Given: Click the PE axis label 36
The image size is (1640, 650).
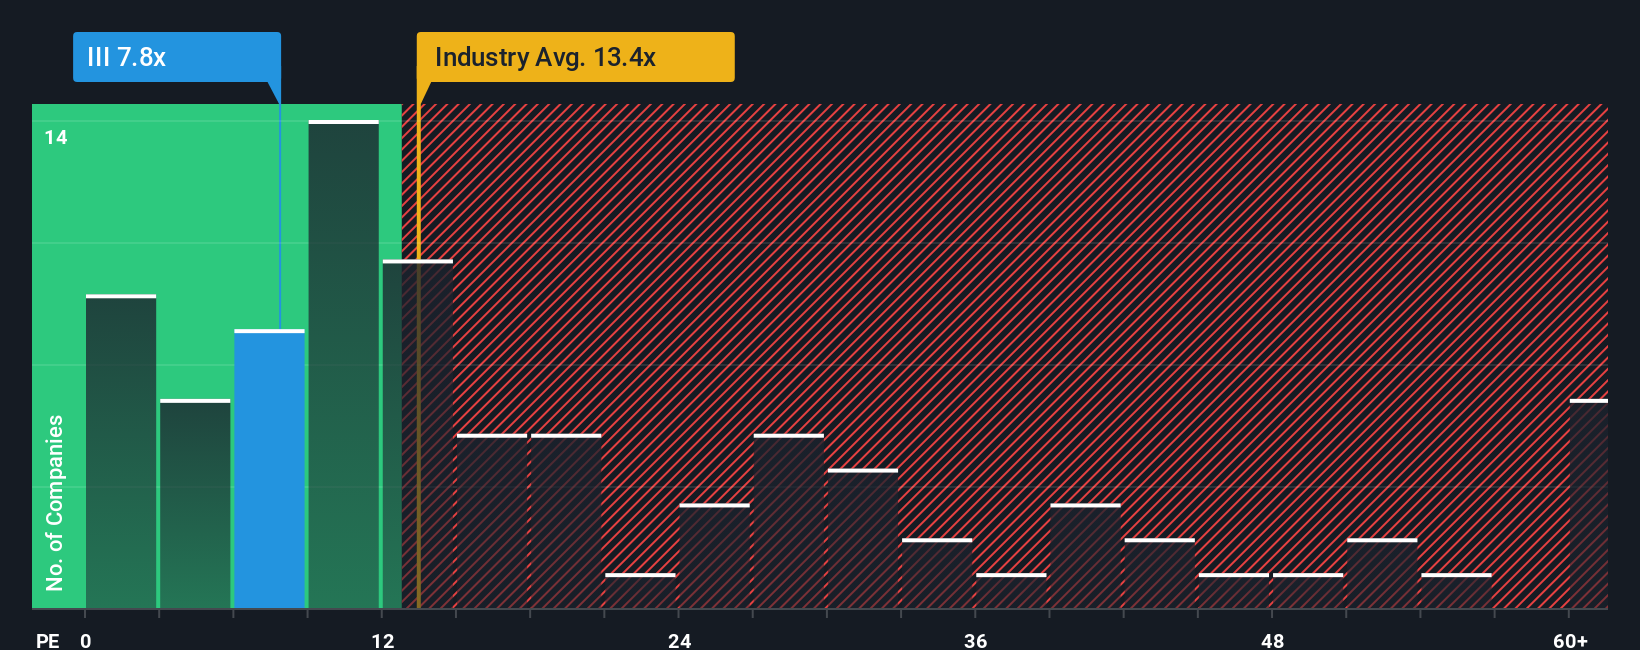Looking at the screenshot, I should [x=976, y=640].
